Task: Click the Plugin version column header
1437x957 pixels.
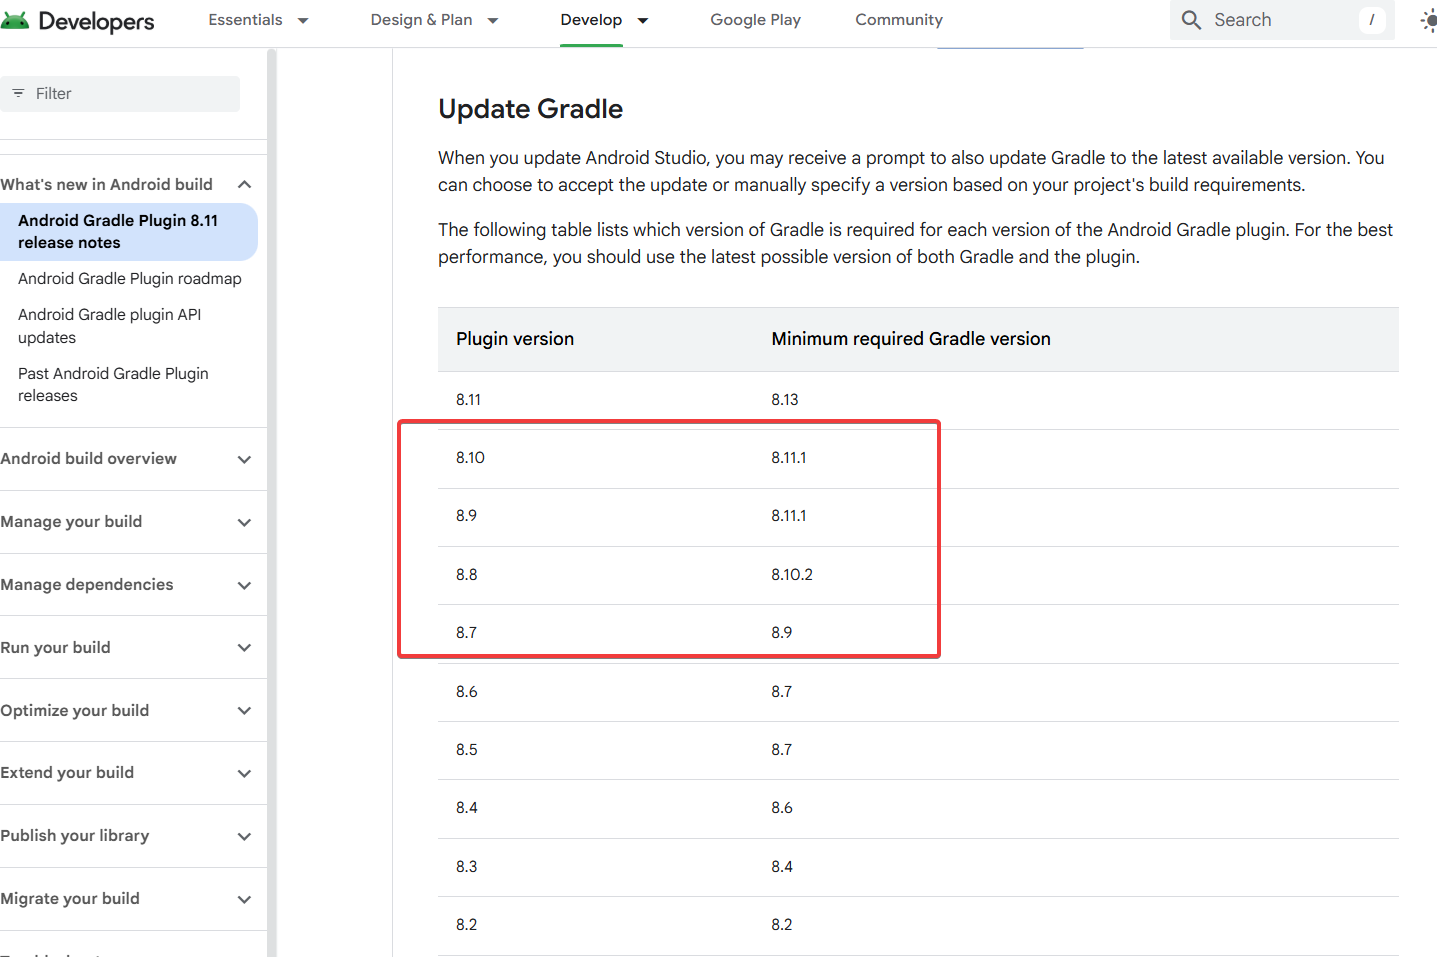Action: (x=515, y=339)
